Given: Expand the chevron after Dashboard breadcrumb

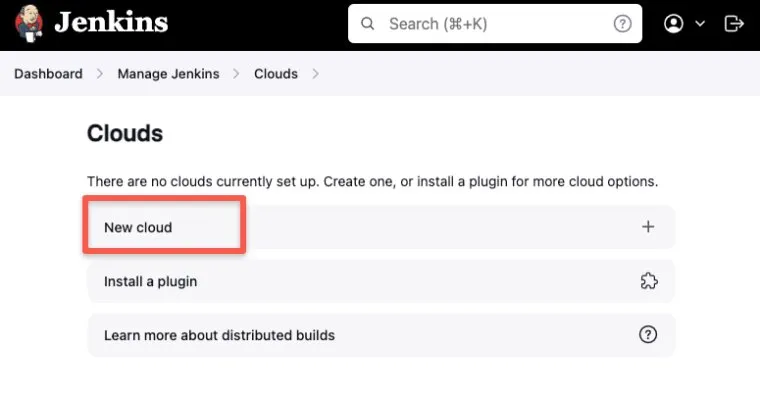Looking at the screenshot, I should [100, 74].
